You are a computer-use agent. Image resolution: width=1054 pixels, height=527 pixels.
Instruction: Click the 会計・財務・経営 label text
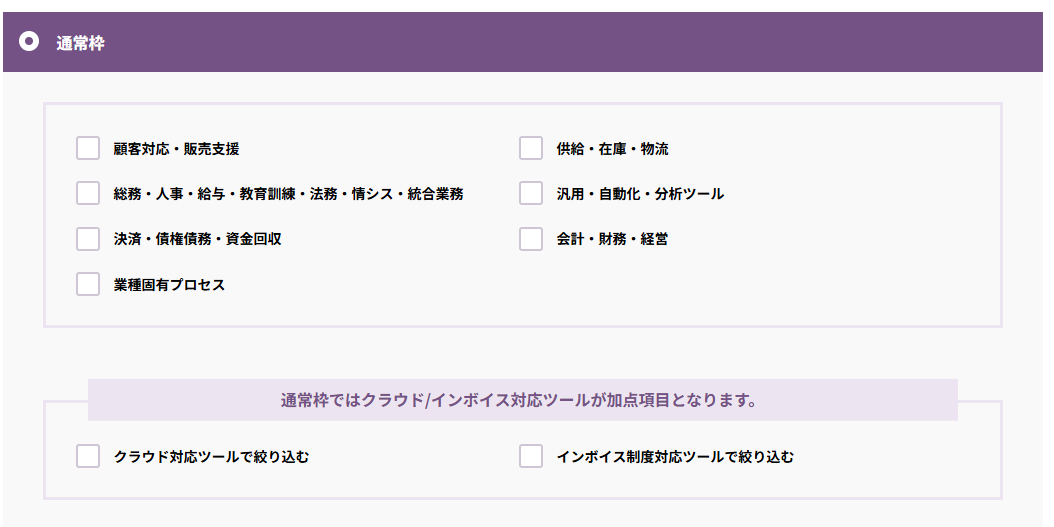click(612, 239)
